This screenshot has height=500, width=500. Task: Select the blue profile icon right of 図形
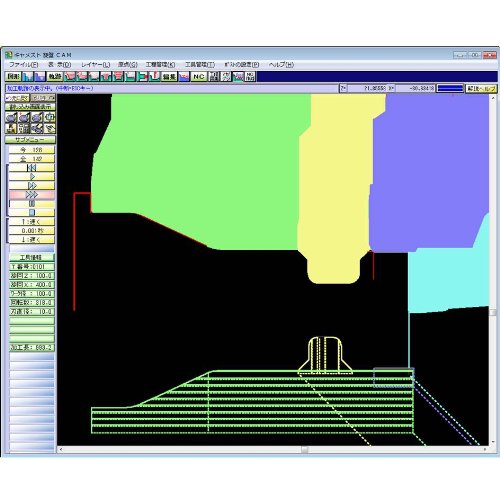coord(28,76)
